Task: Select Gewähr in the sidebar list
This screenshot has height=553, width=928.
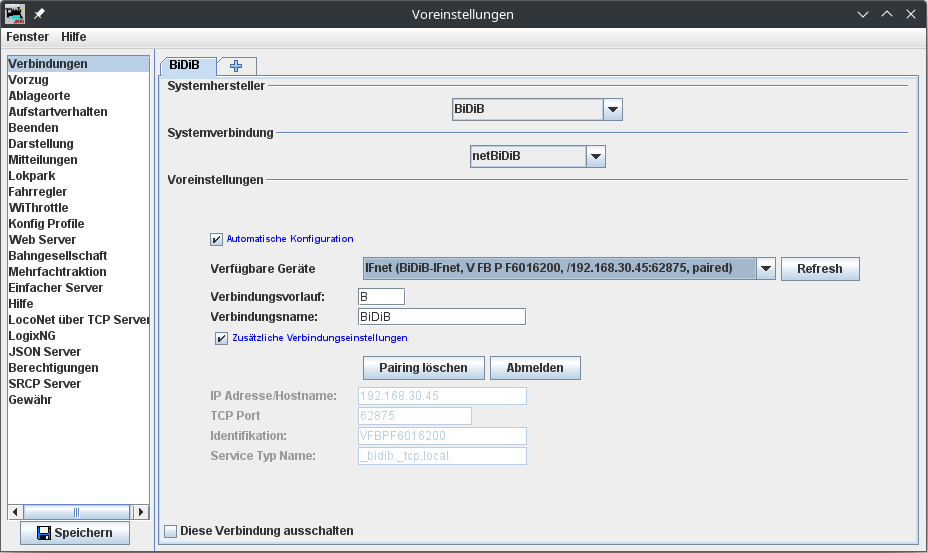Action: tap(78, 400)
